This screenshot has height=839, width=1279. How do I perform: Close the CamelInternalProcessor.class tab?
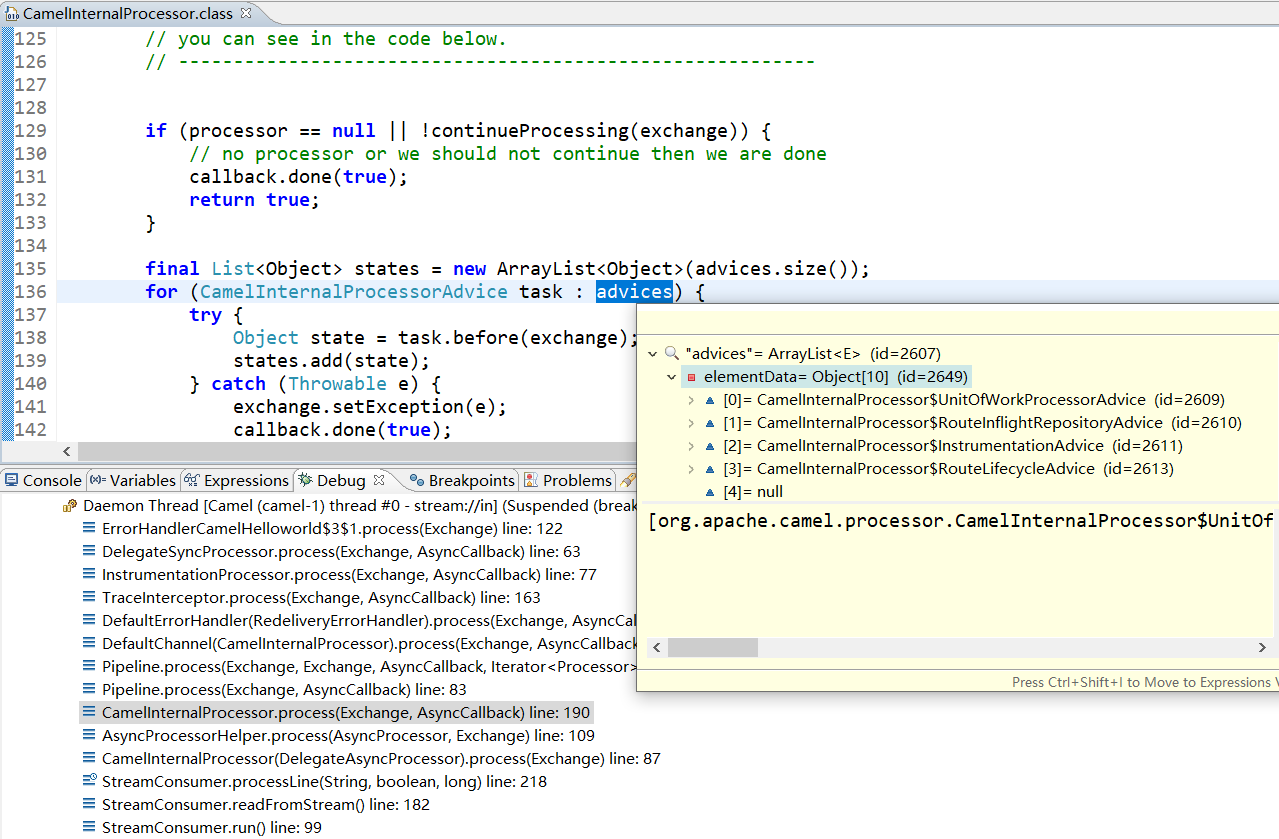[246, 13]
